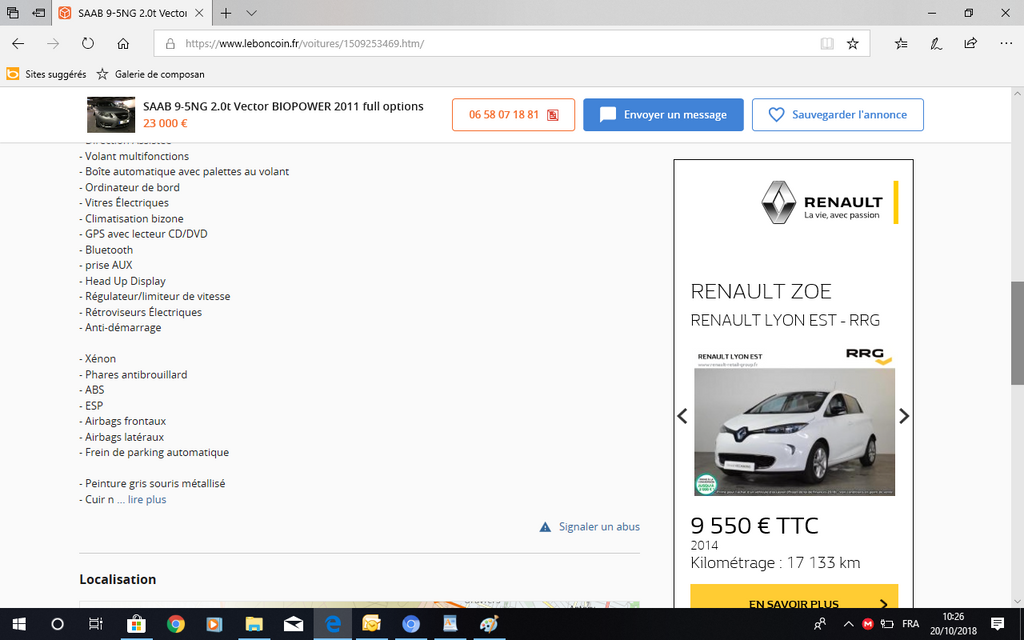
Task: Click Signaler un abus link
Action: (x=590, y=527)
